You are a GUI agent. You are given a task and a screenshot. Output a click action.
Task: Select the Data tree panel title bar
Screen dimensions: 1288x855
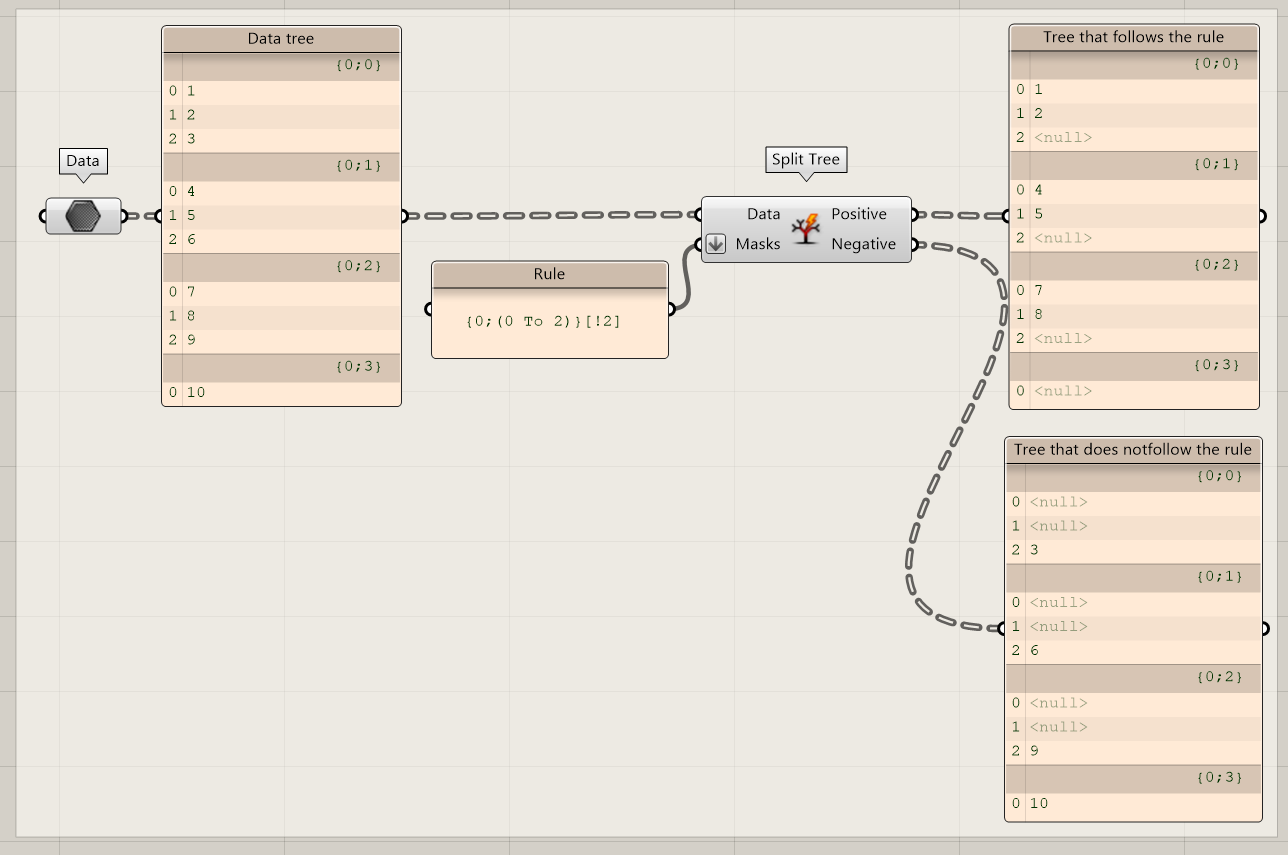click(281, 39)
